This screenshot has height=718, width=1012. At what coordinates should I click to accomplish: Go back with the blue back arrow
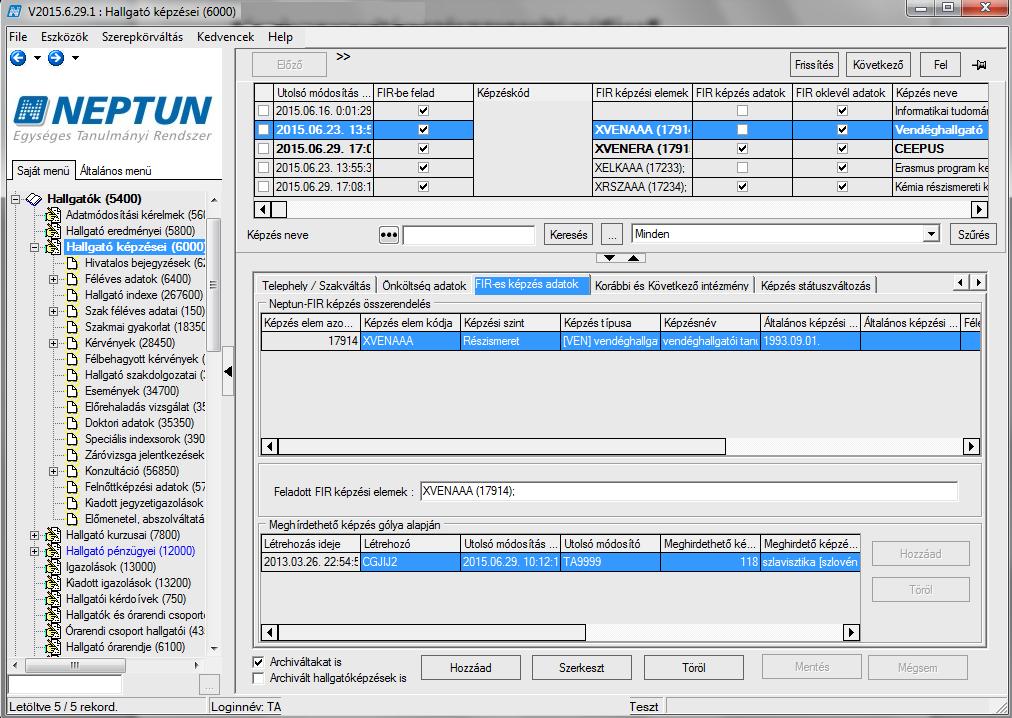click(x=18, y=58)
